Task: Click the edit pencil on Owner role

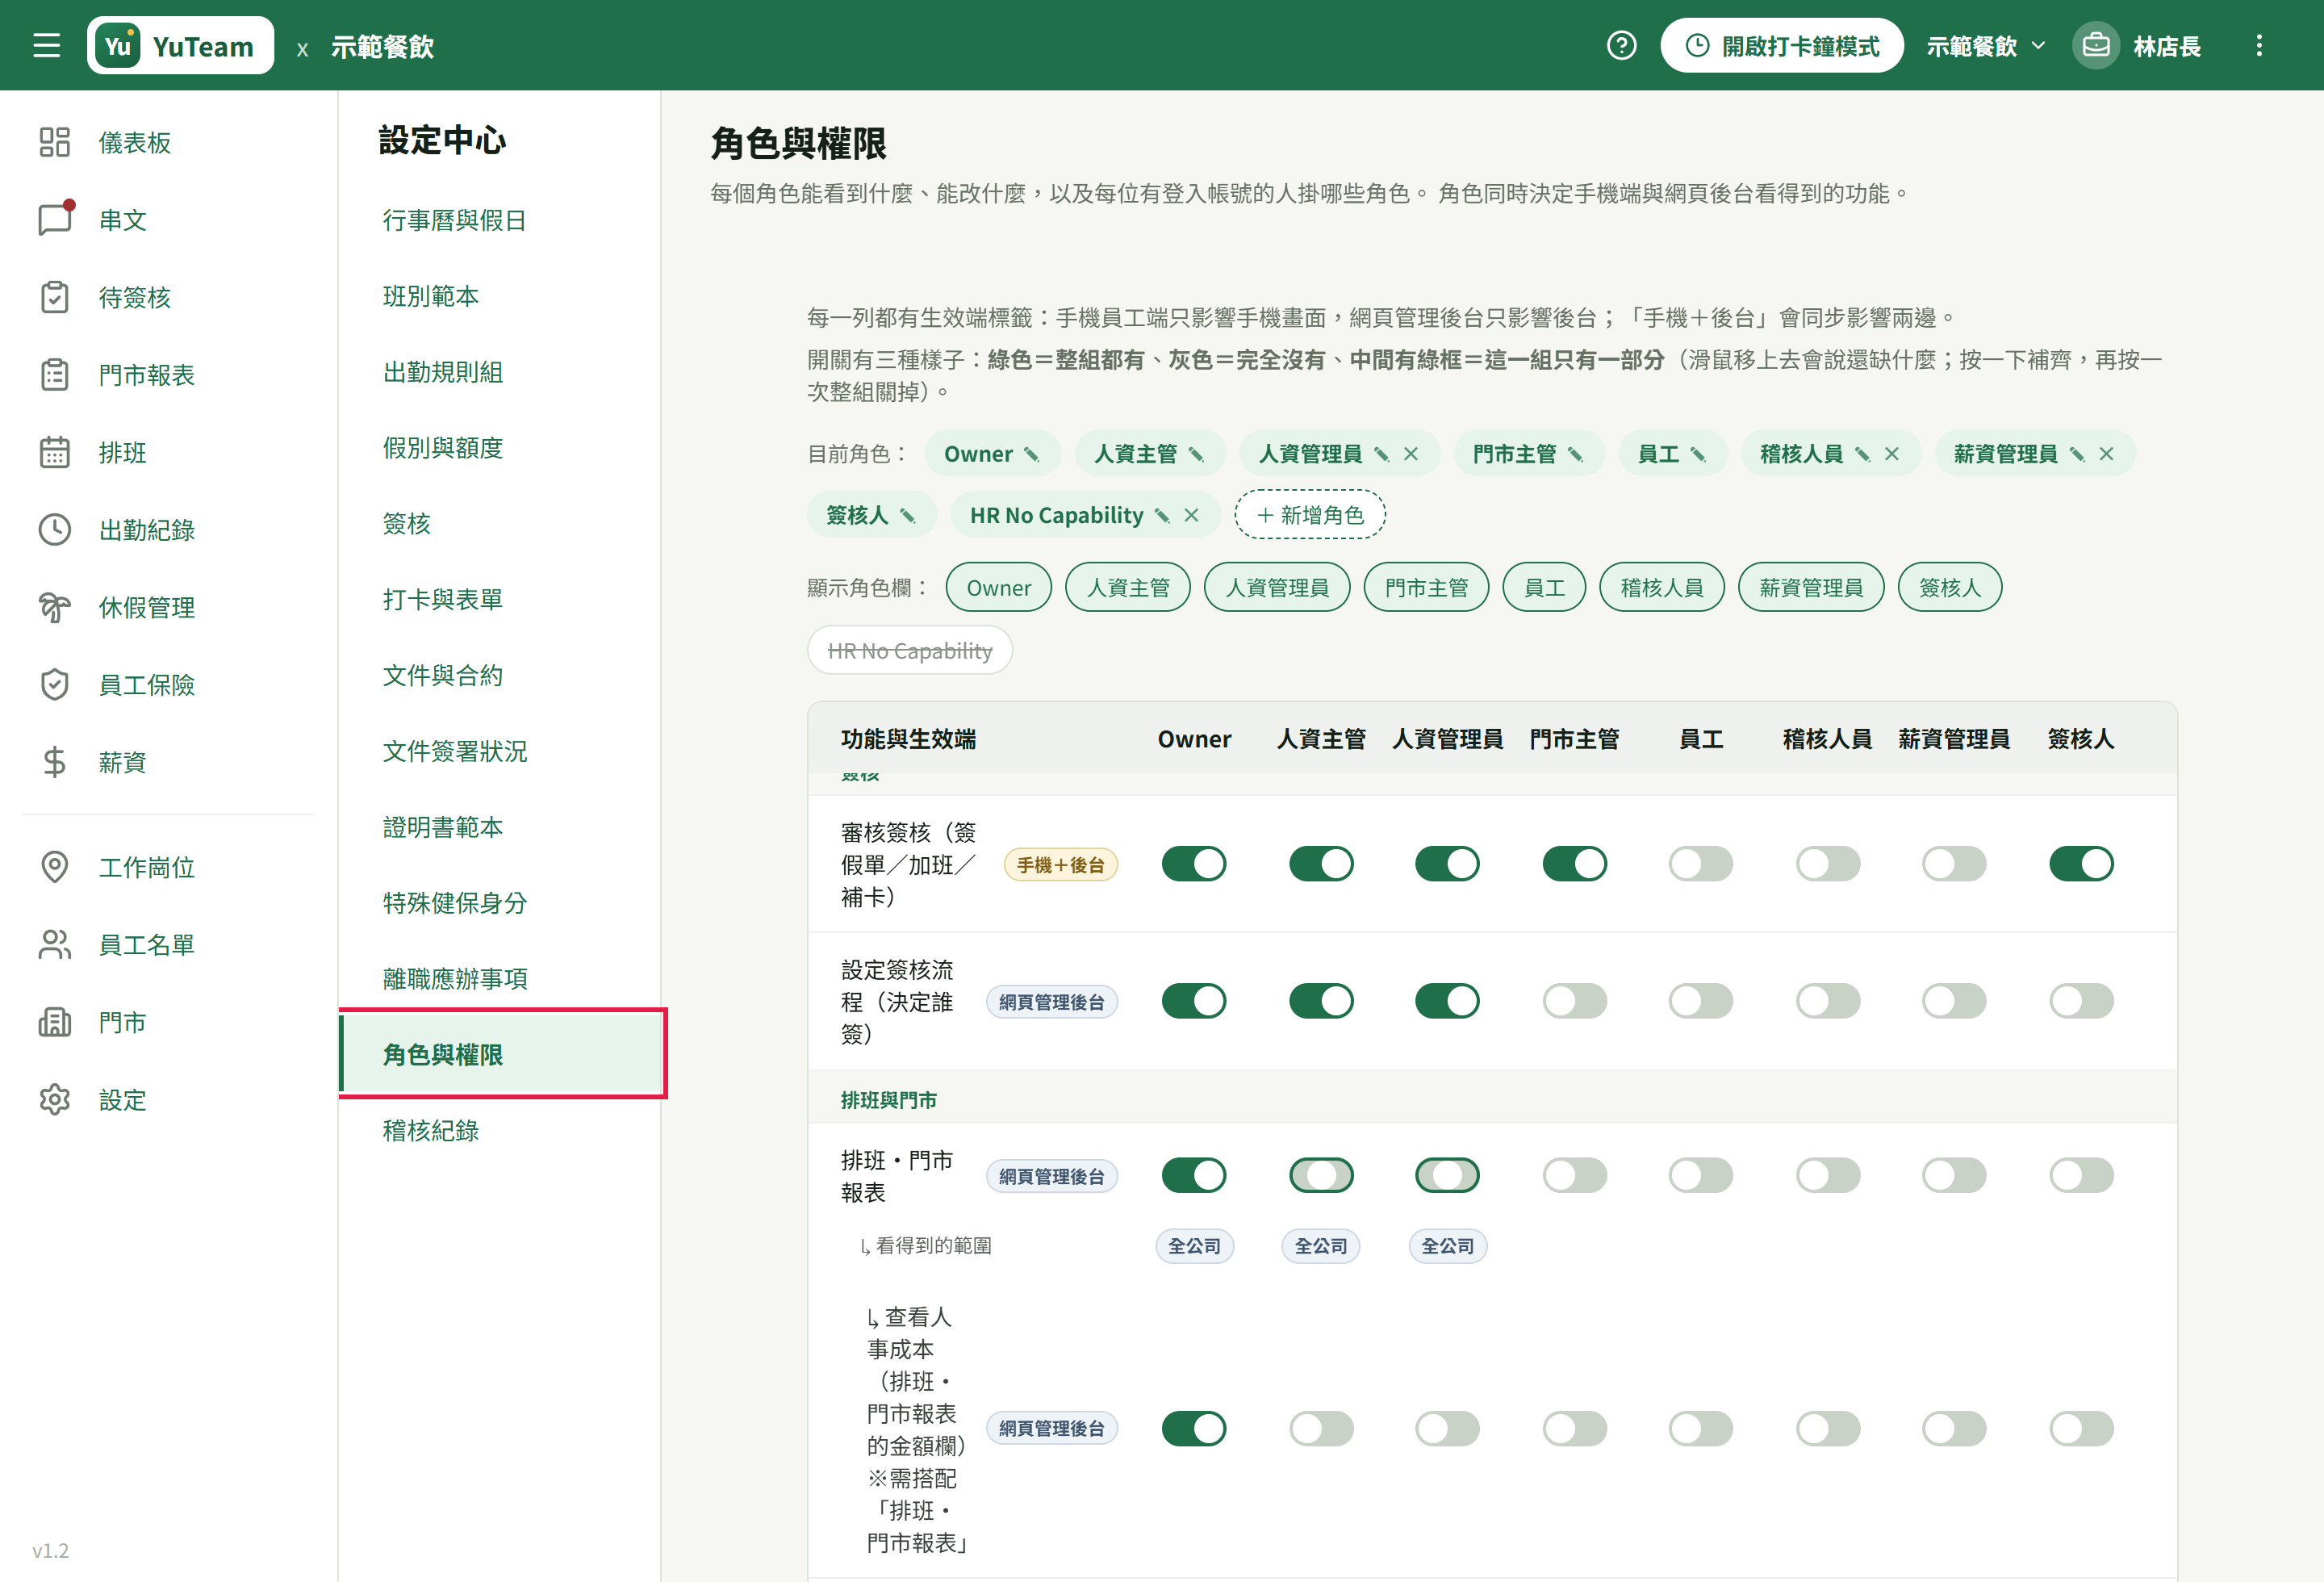Action: 1031,454
